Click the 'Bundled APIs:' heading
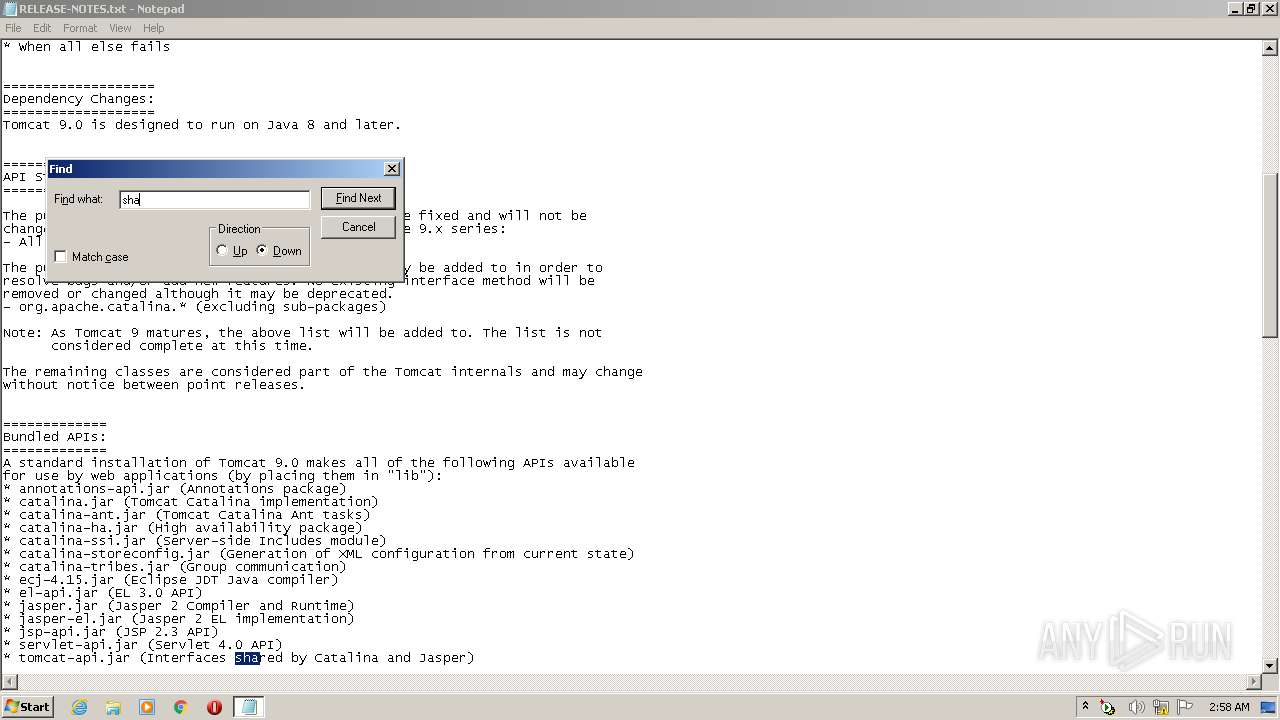 point(54,437)
